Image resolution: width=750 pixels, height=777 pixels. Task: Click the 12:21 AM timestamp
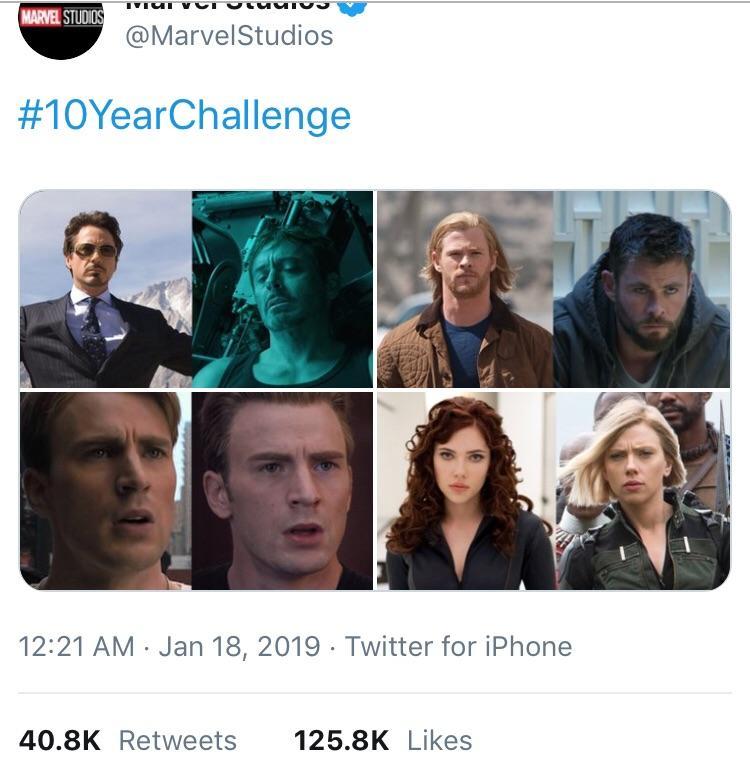pyautogui.click(x=77, y=646)
